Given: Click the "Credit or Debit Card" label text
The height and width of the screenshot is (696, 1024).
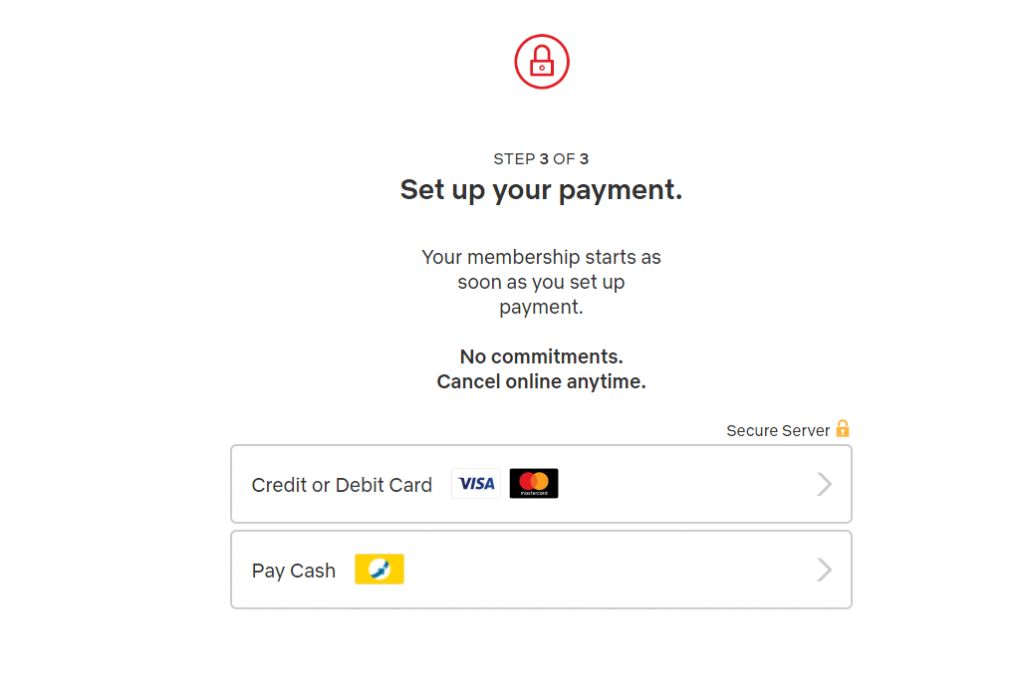Looking at the screenshot, I should coord(342,485).
